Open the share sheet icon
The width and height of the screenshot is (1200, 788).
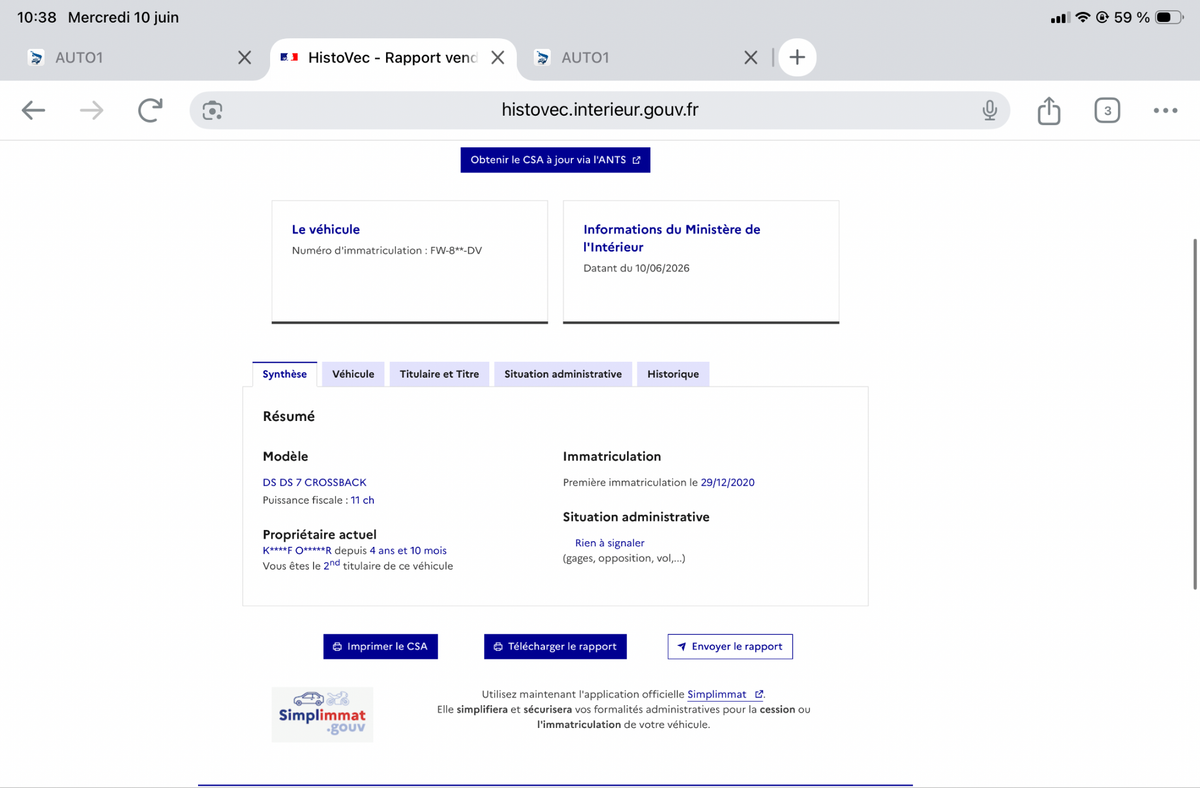coord(1048,110)
